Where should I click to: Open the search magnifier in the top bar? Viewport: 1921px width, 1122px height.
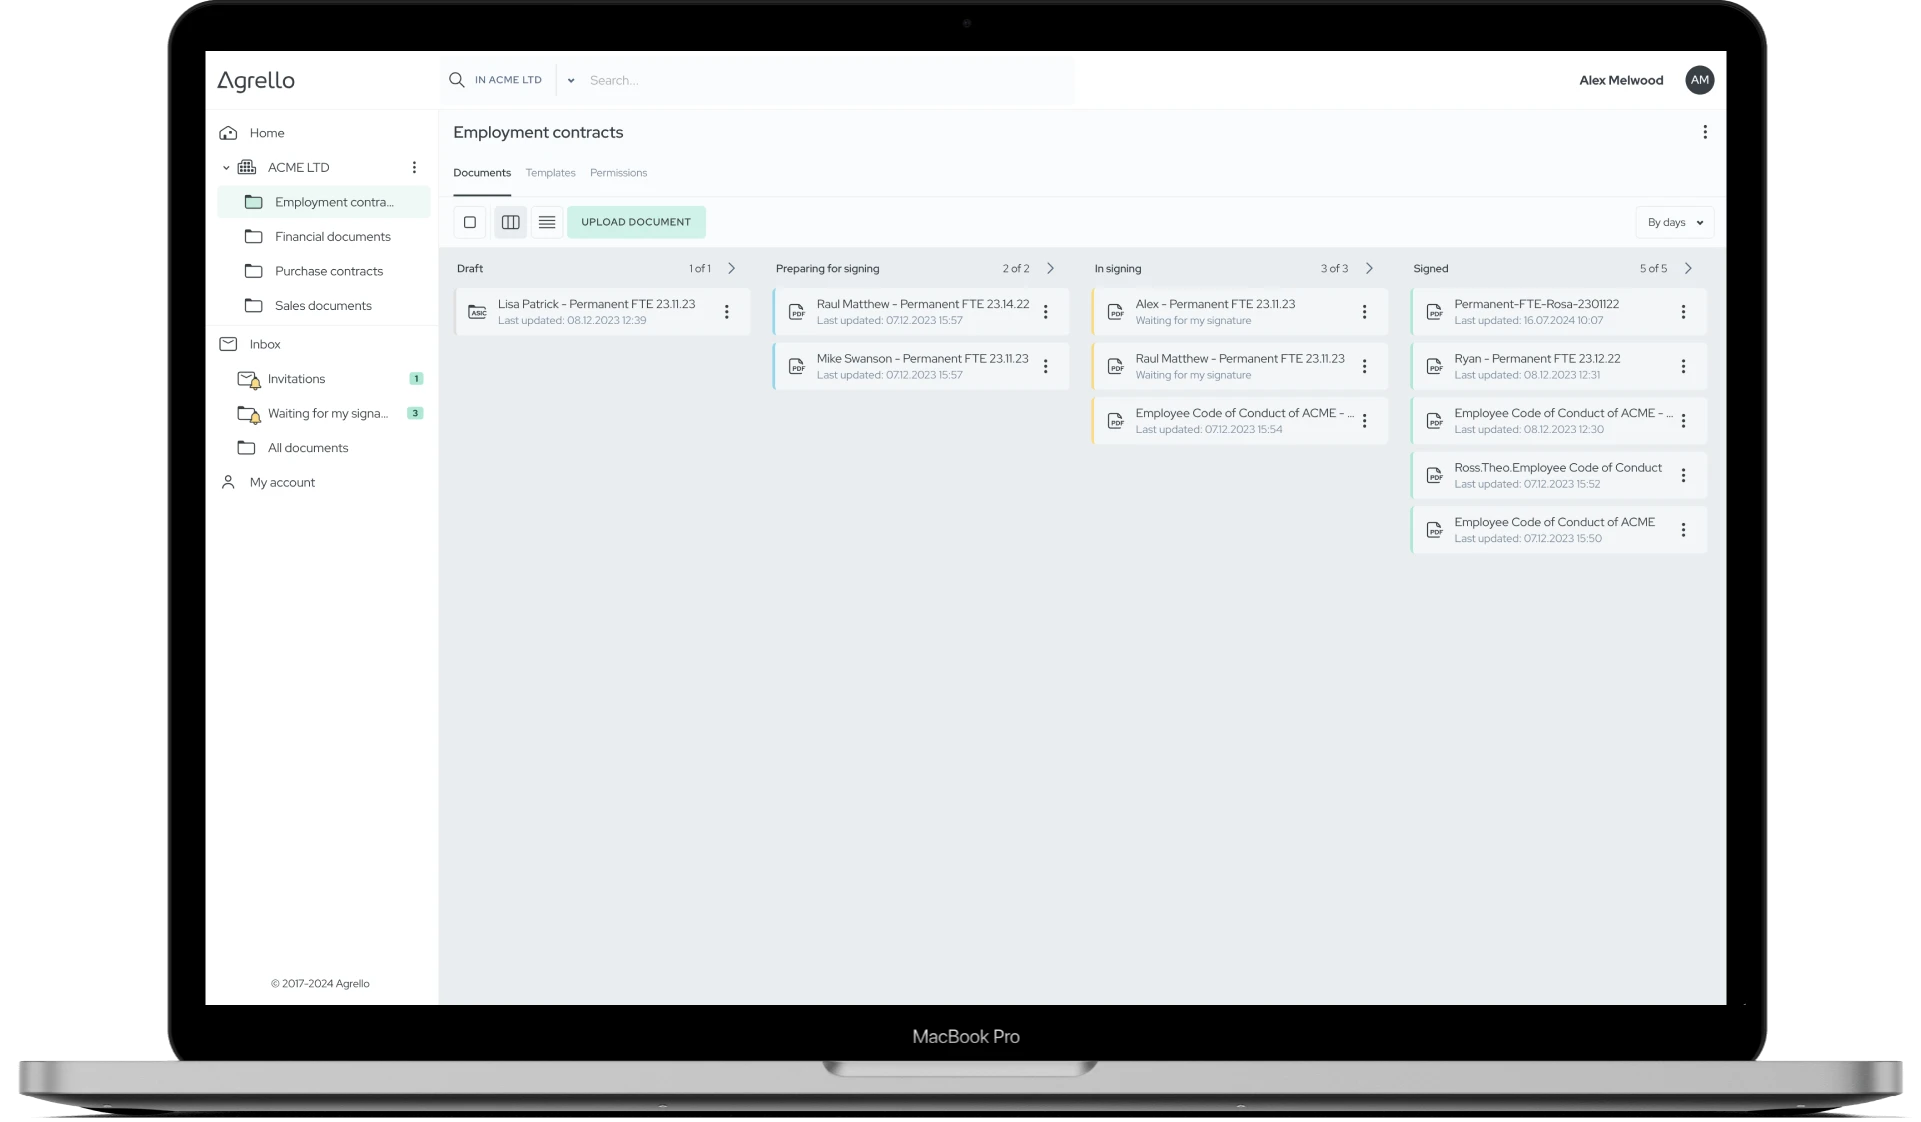point(456,80)
